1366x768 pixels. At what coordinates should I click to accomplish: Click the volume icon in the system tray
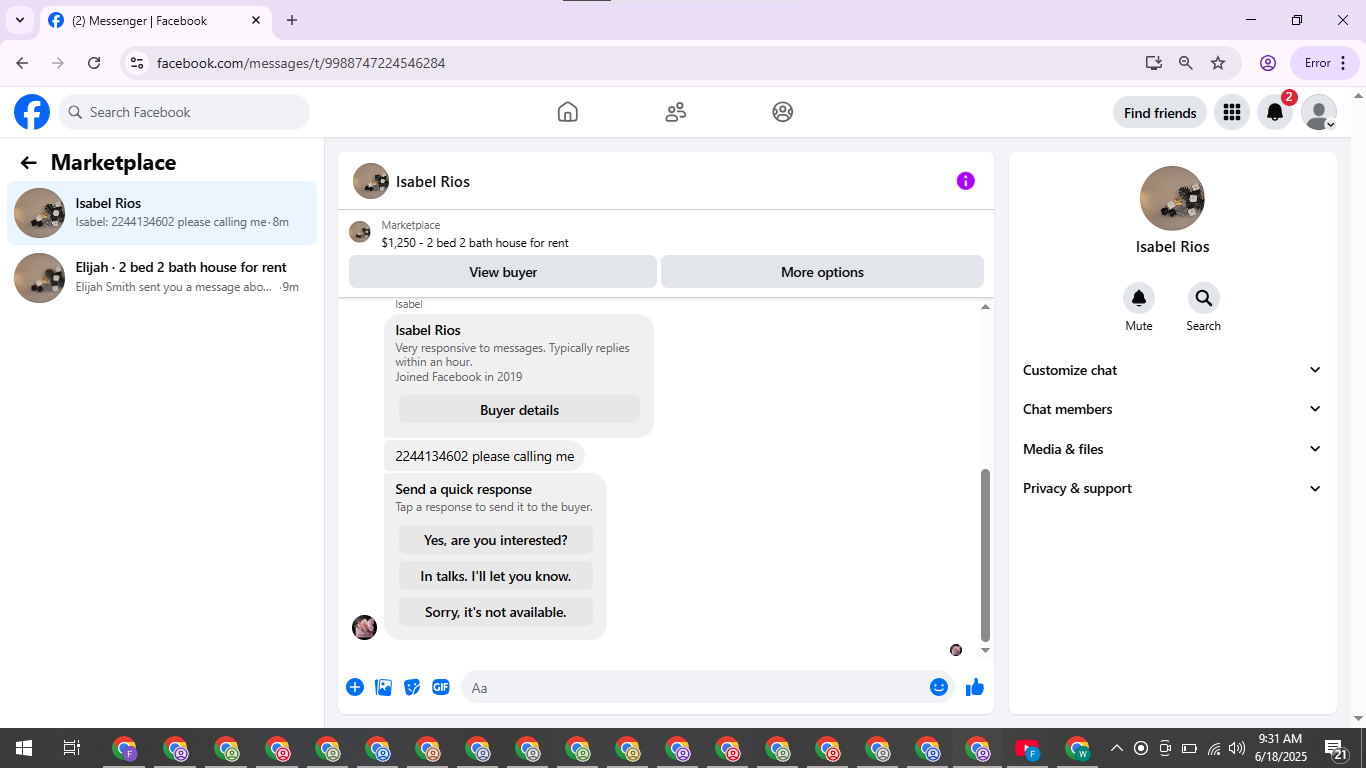click(1237, 748)
